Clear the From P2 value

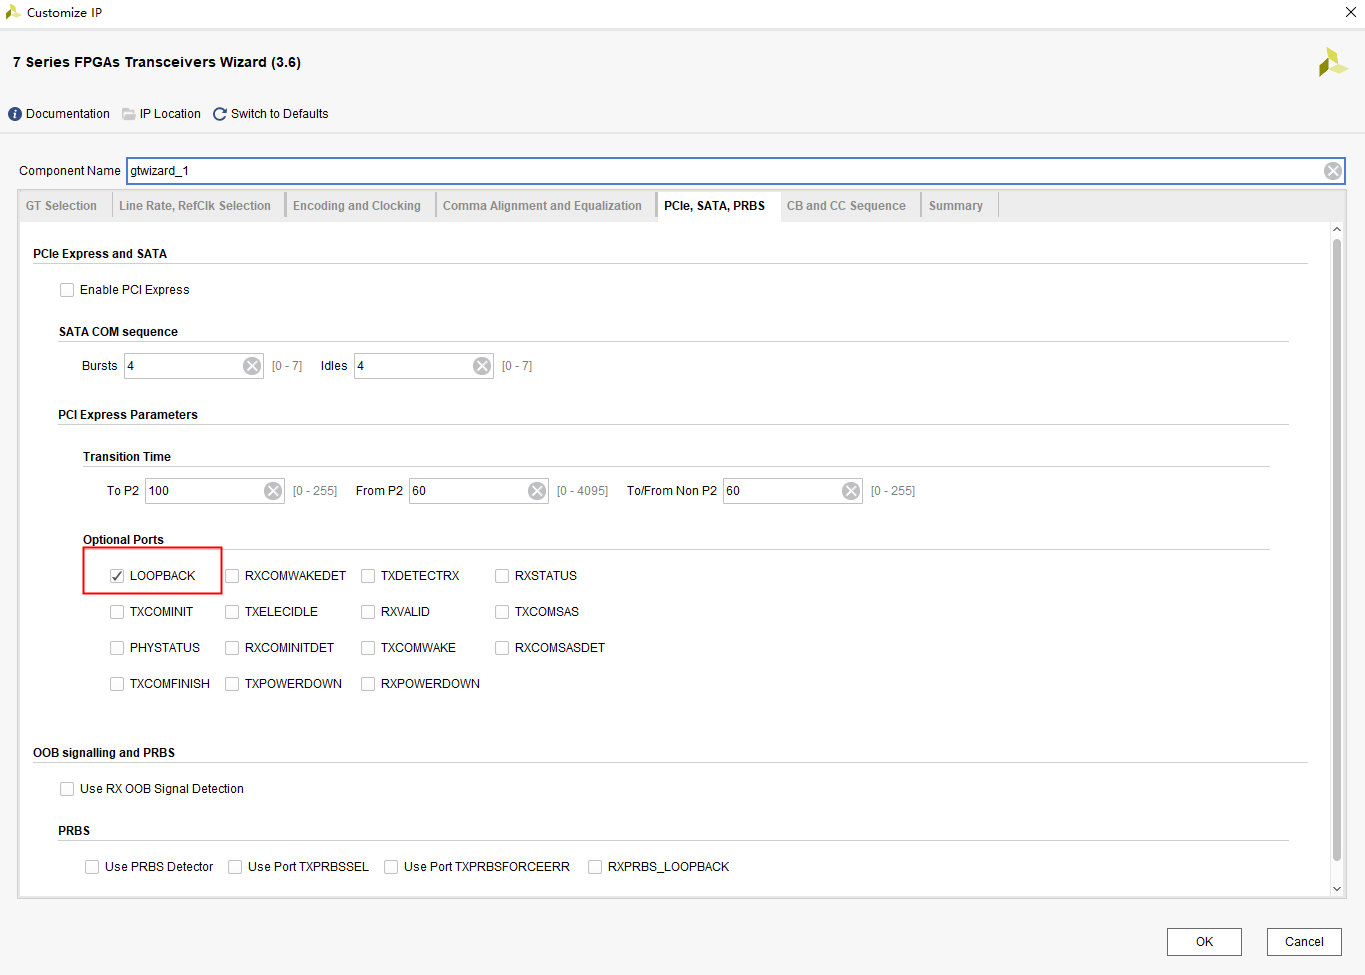537,491
